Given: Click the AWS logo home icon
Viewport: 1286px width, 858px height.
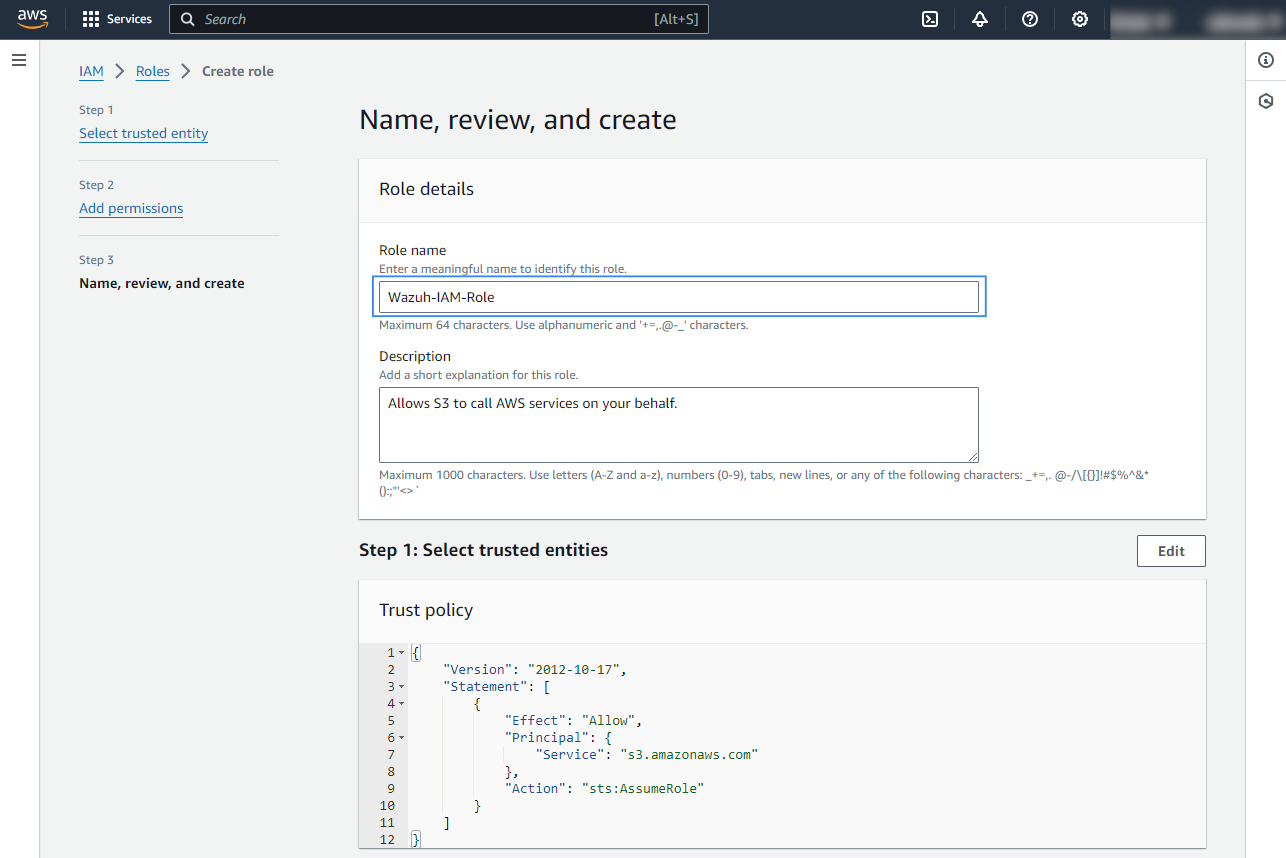Looking at the screenshot, I should (x=32, y=19).
